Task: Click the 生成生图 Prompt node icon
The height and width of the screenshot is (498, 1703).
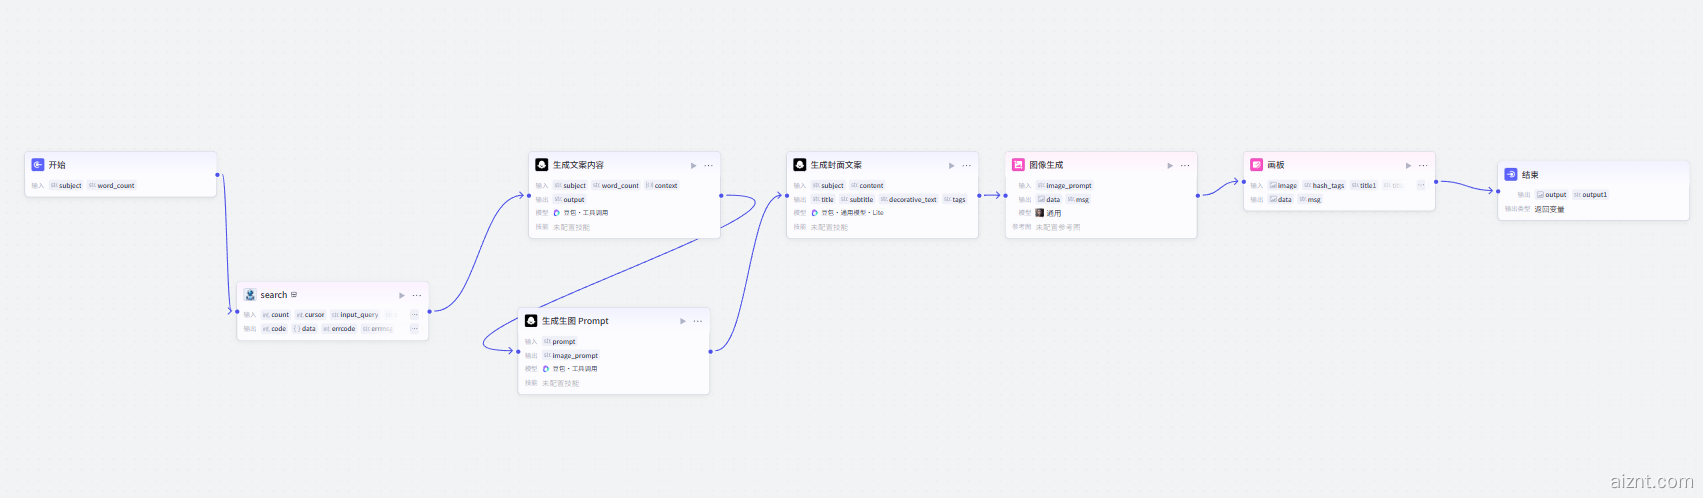Action: (531, 321)
